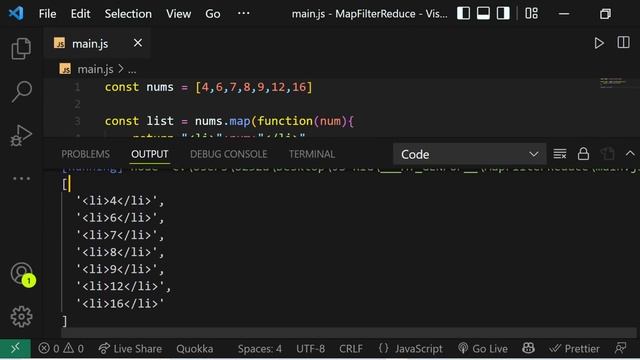The image size is (640, 360).
Task: Show errors and warnings count in status bar
Action: click(61, 349)
